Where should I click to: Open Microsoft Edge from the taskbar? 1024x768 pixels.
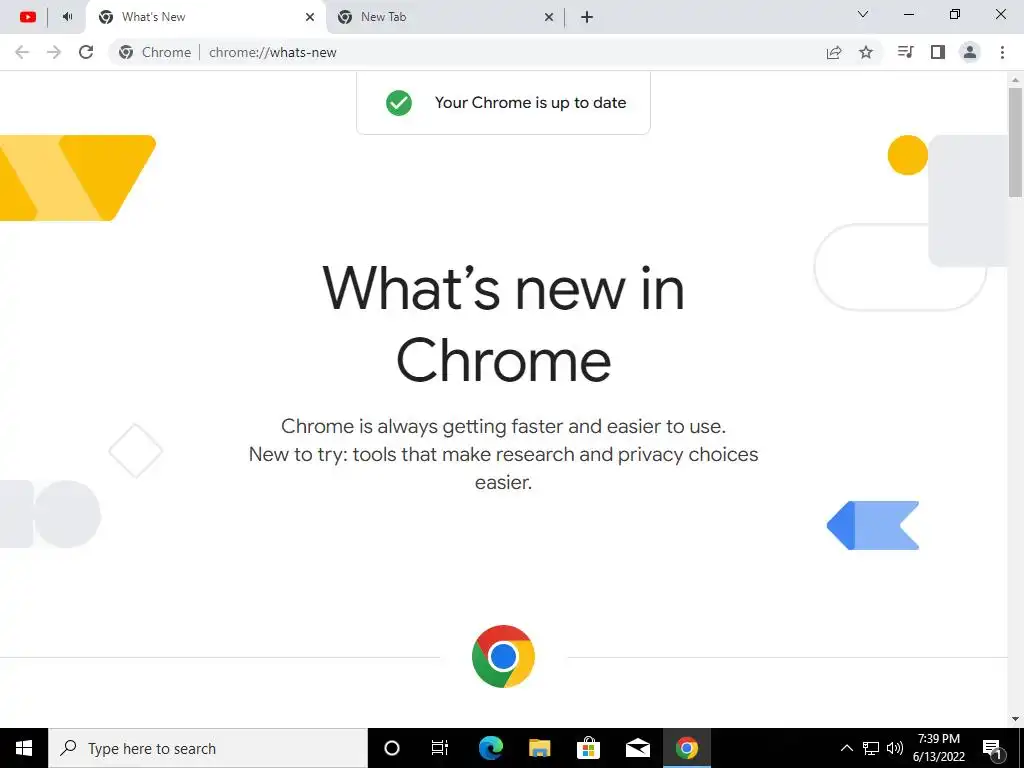coord(490,748)
